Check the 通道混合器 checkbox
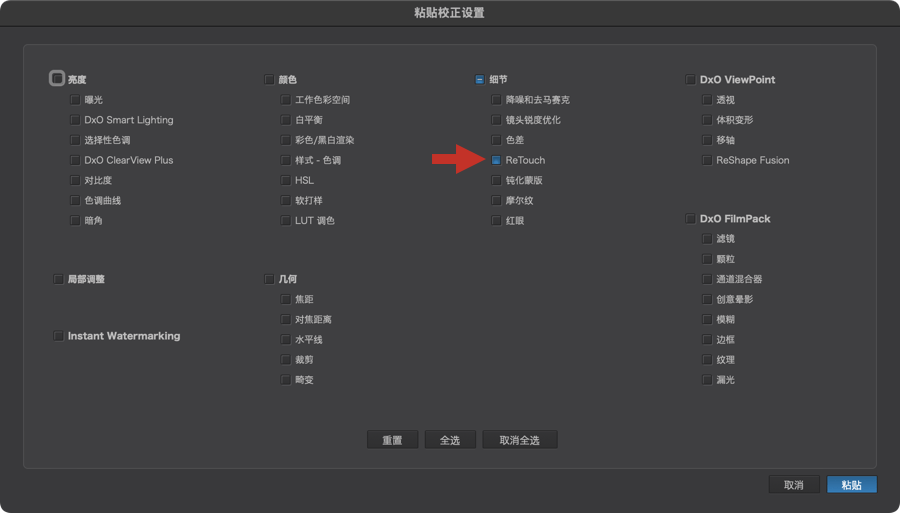The height and width of the screenshot is (513, 900). [707, 279]
